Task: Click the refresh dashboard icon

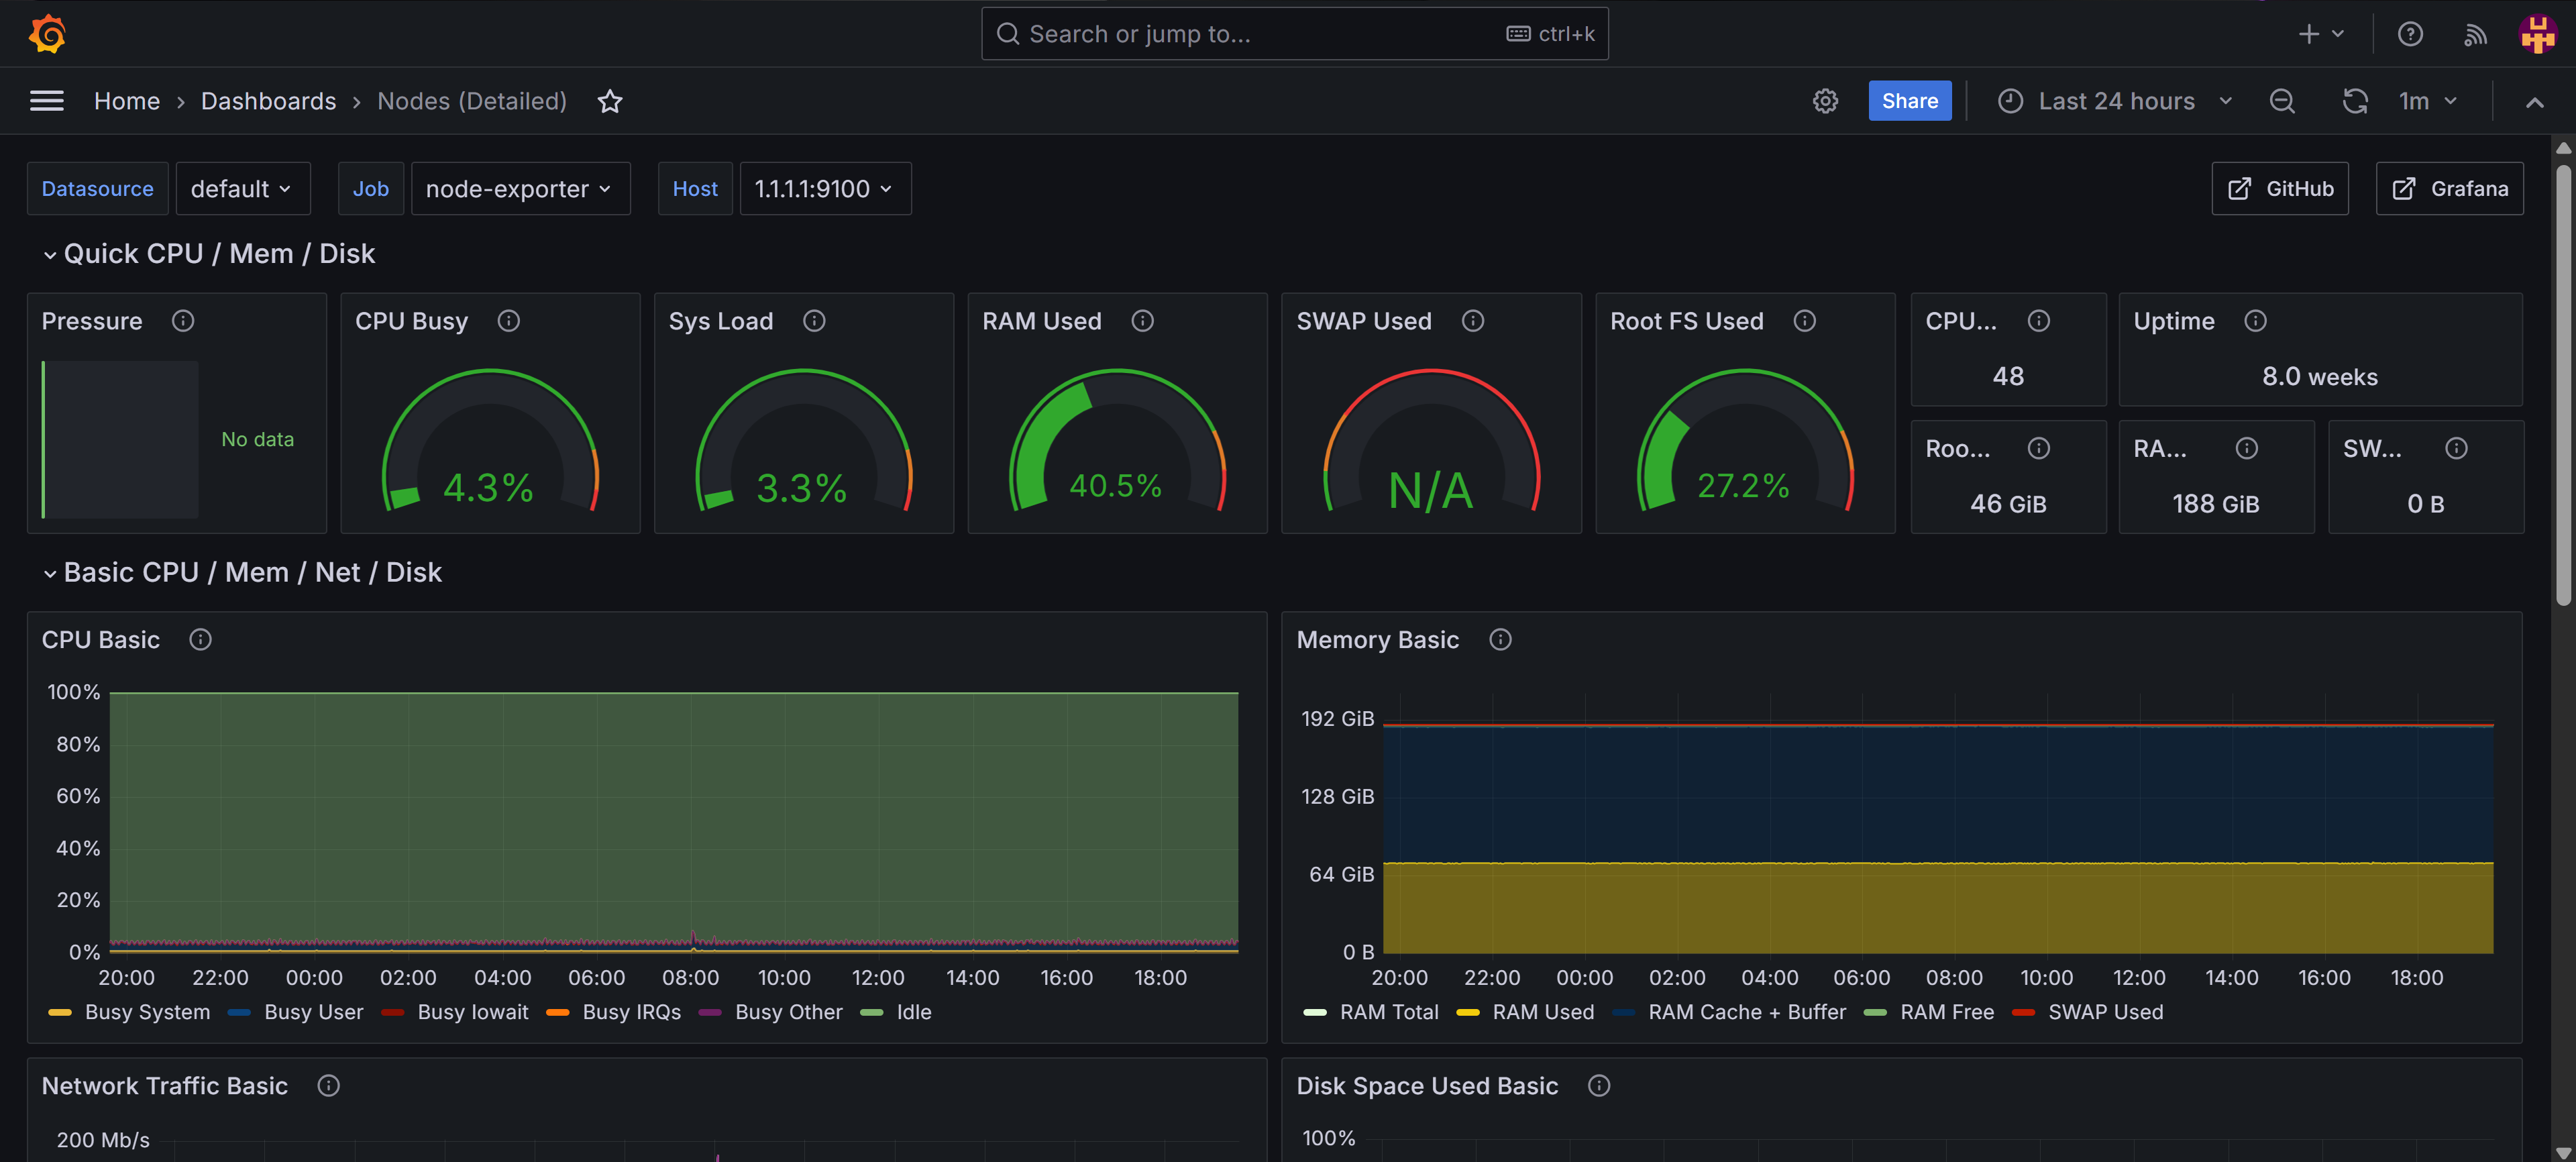Action: 2355,101
